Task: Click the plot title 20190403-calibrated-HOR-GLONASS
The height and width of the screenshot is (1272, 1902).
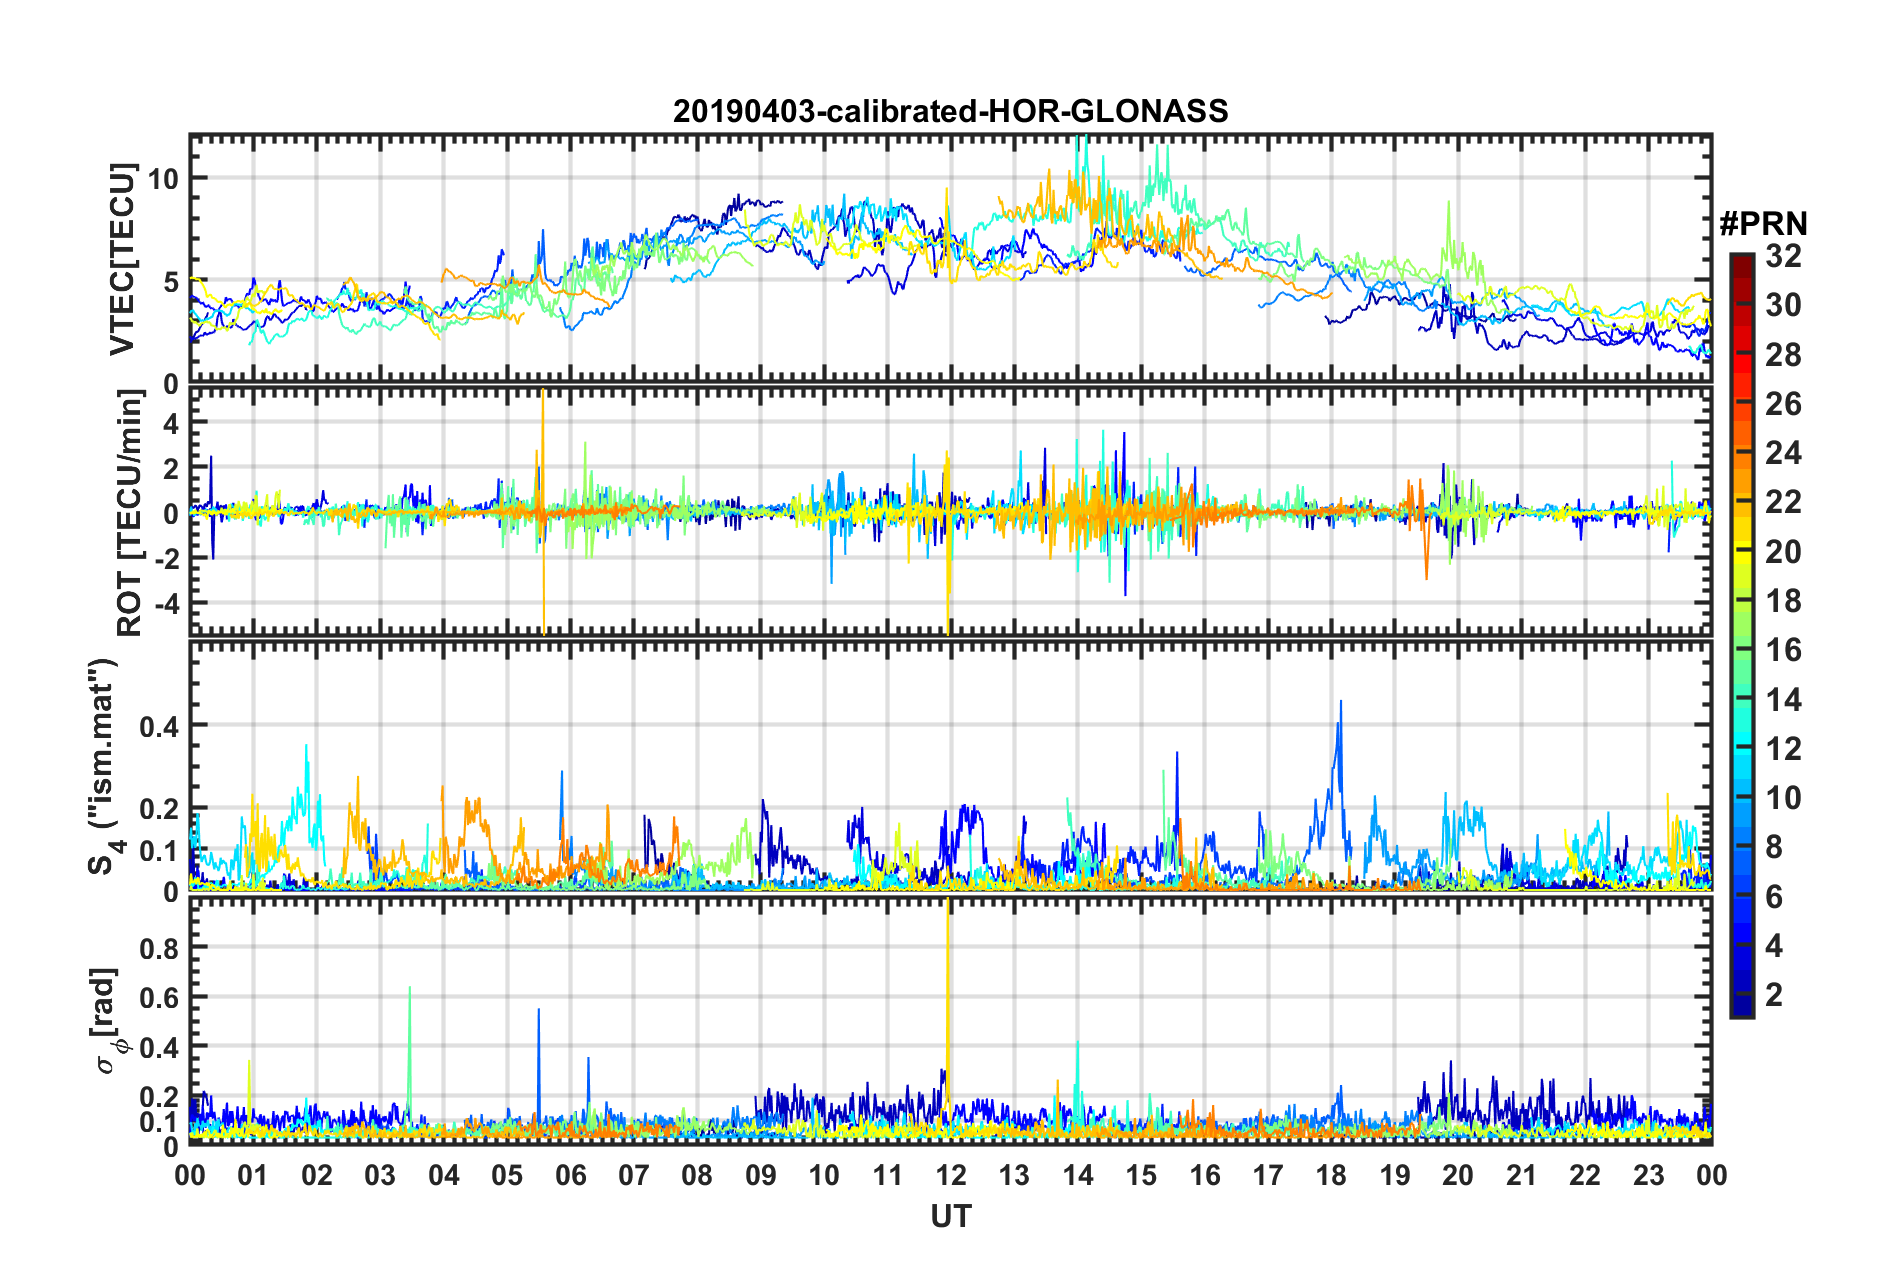Action: click(x=950, y=111)
